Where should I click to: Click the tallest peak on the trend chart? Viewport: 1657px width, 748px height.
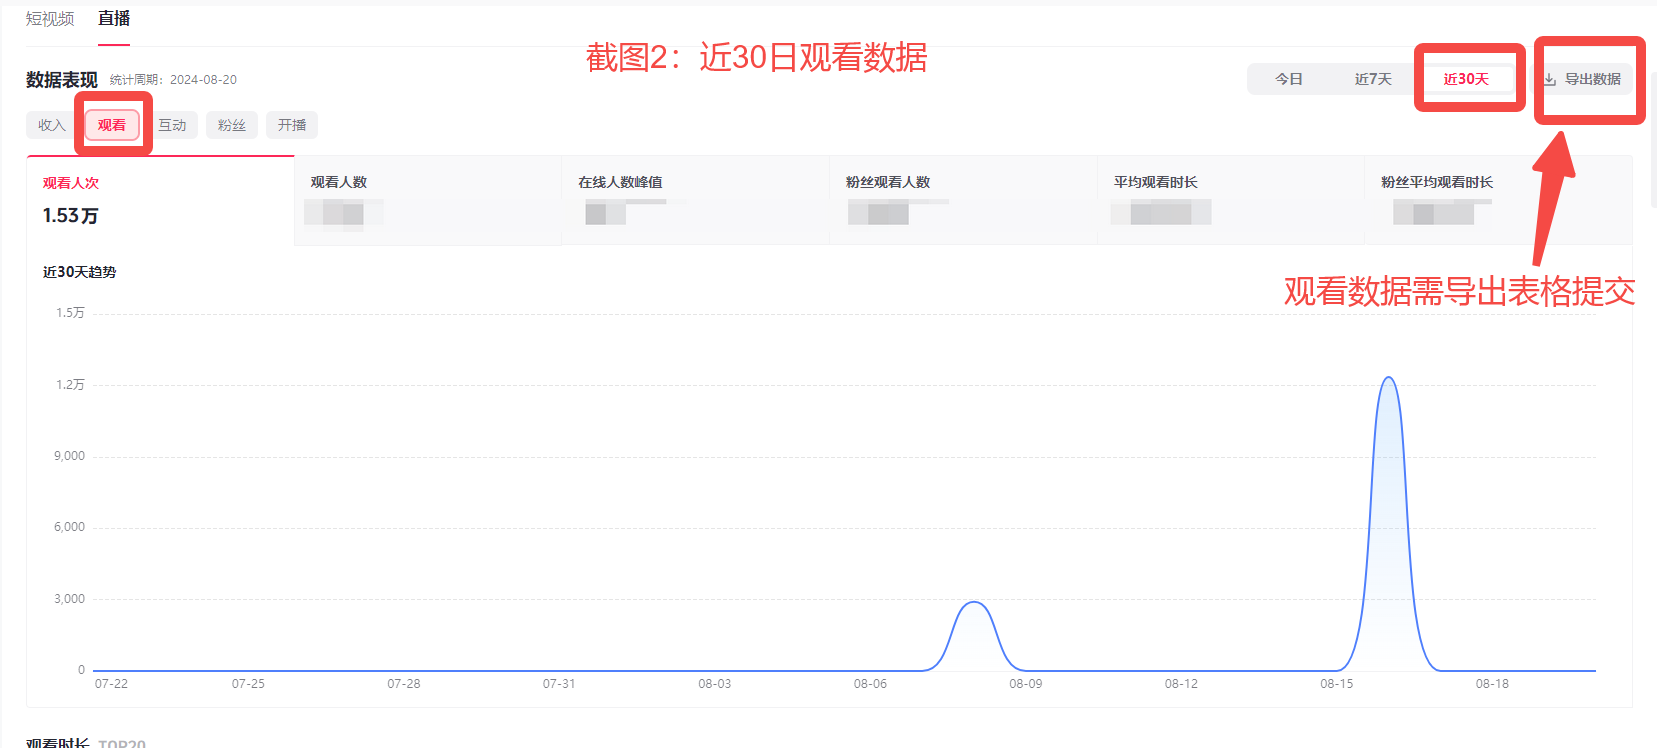pos(1388,378)
